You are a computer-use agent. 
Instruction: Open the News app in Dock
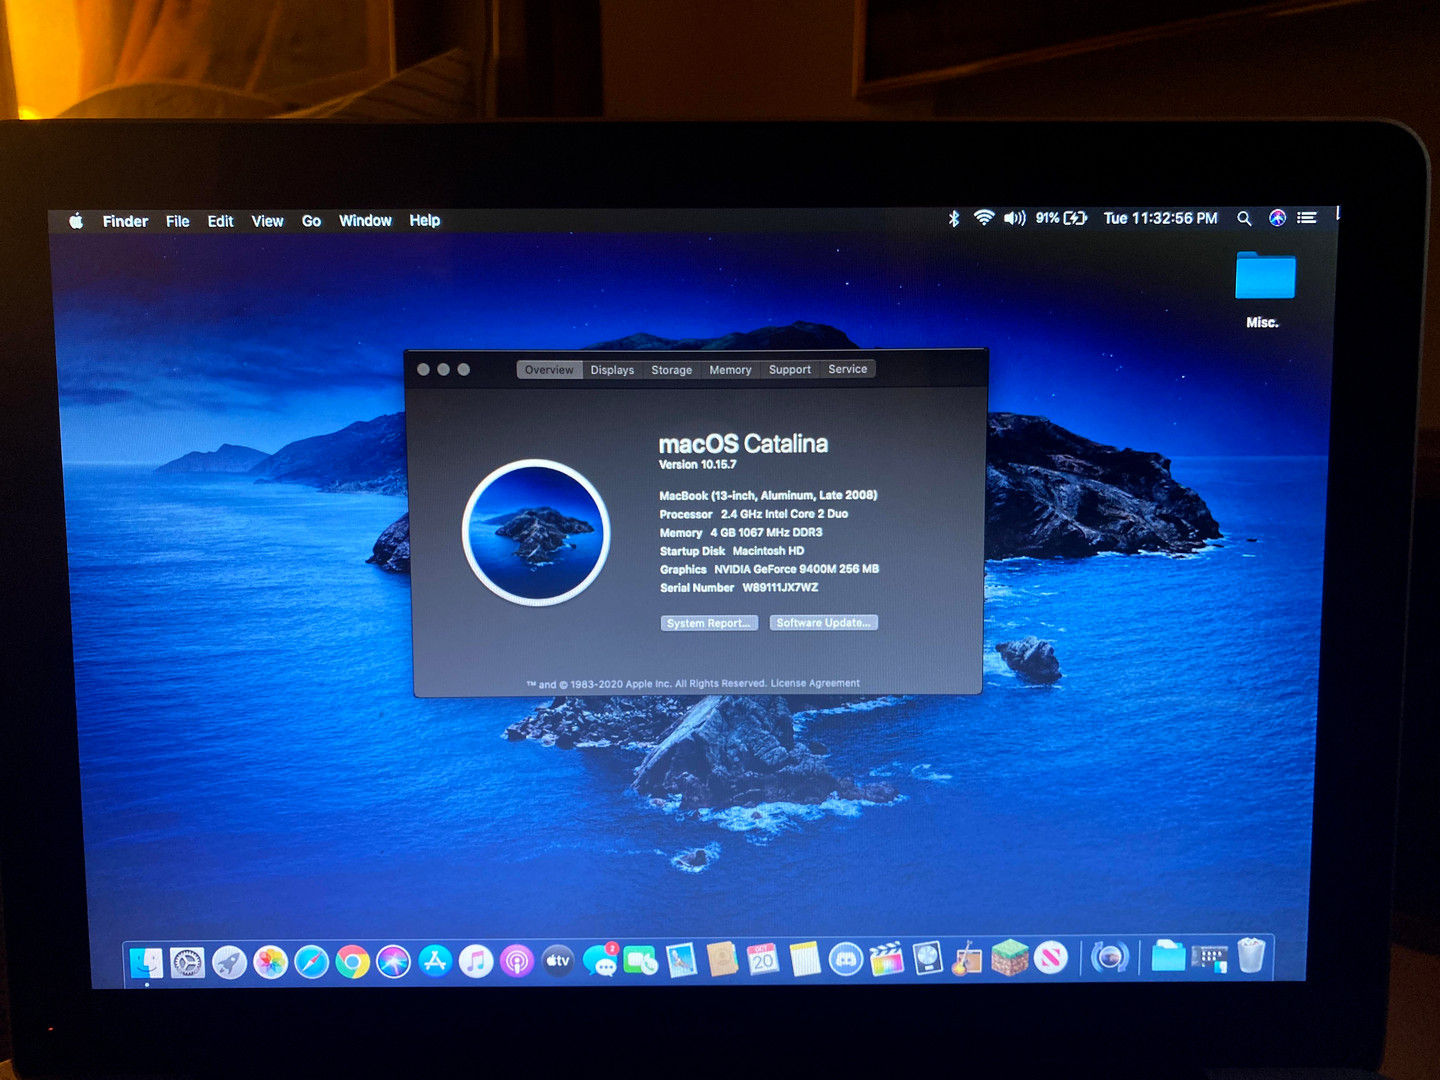tap(1051, 958)
